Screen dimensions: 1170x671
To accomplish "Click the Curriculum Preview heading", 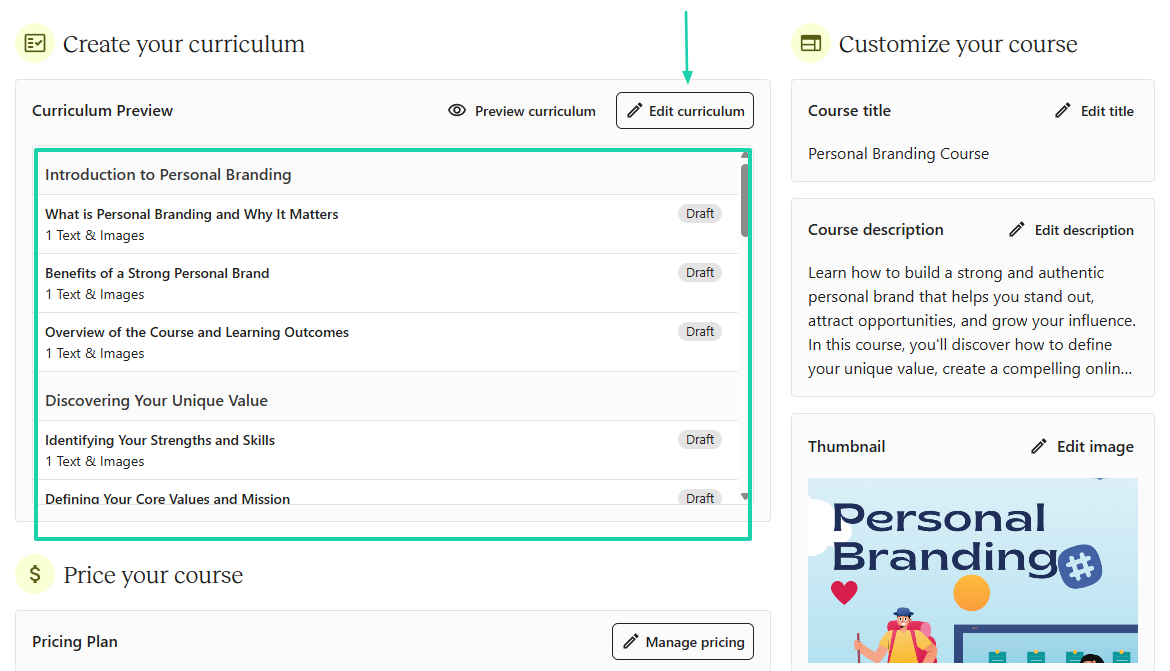I will 102,110.
